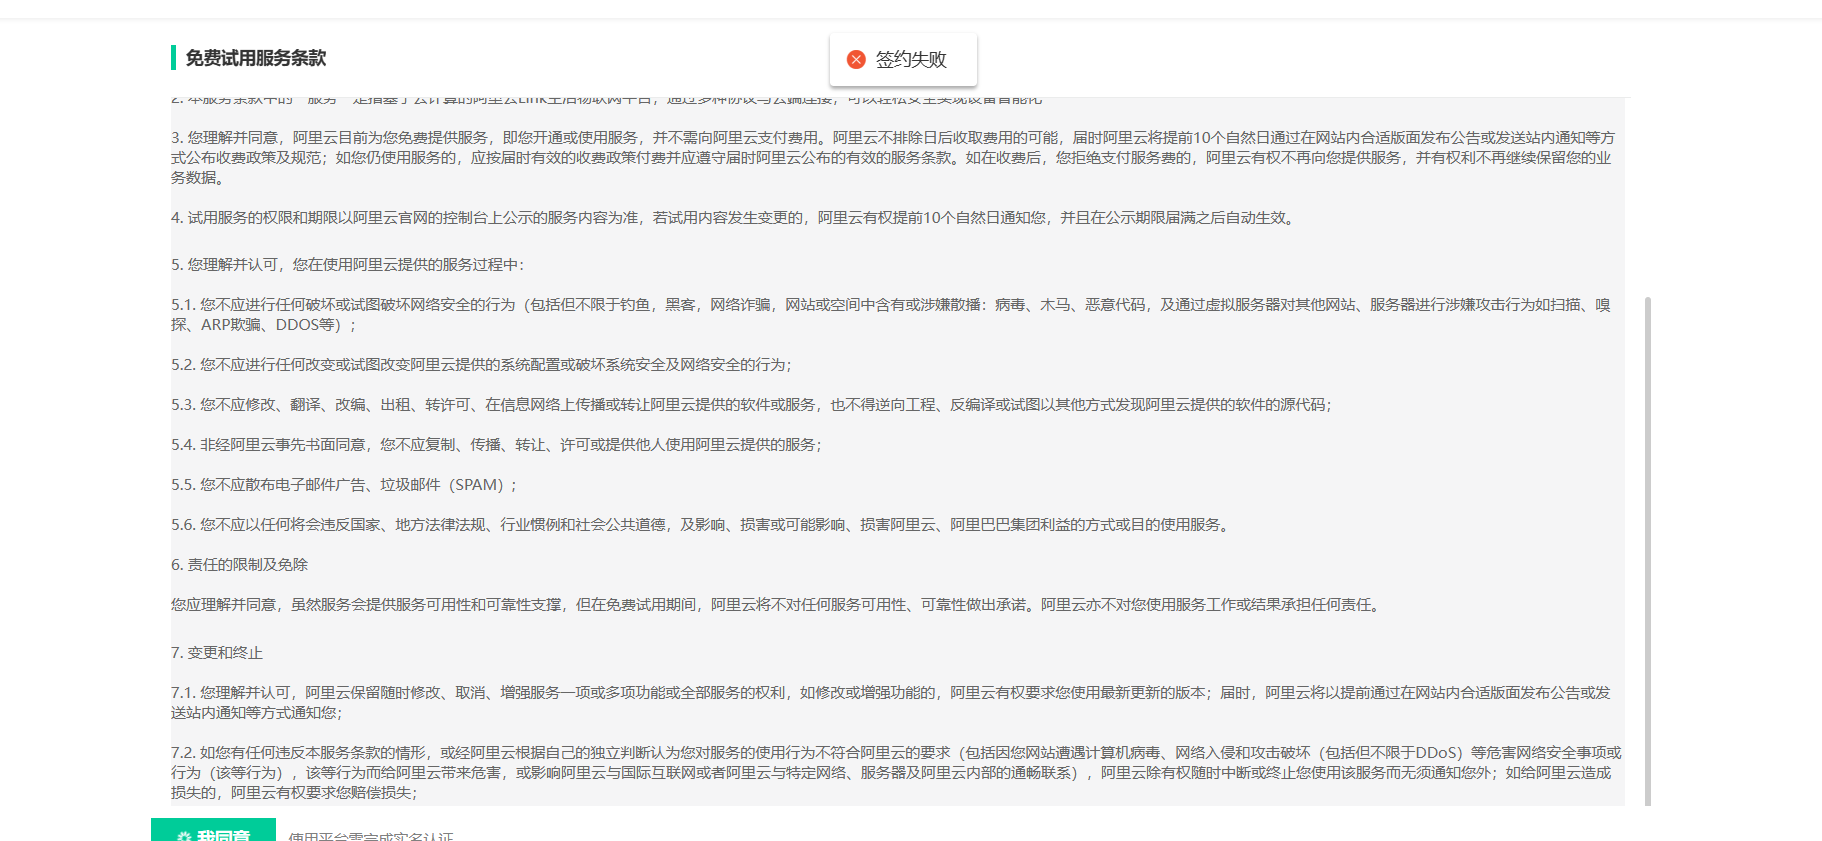The height and width of the screenshot is (841, 1822).
Task: Click clause 5.1 about 破坏网络安全的行为
Action: 891,314
